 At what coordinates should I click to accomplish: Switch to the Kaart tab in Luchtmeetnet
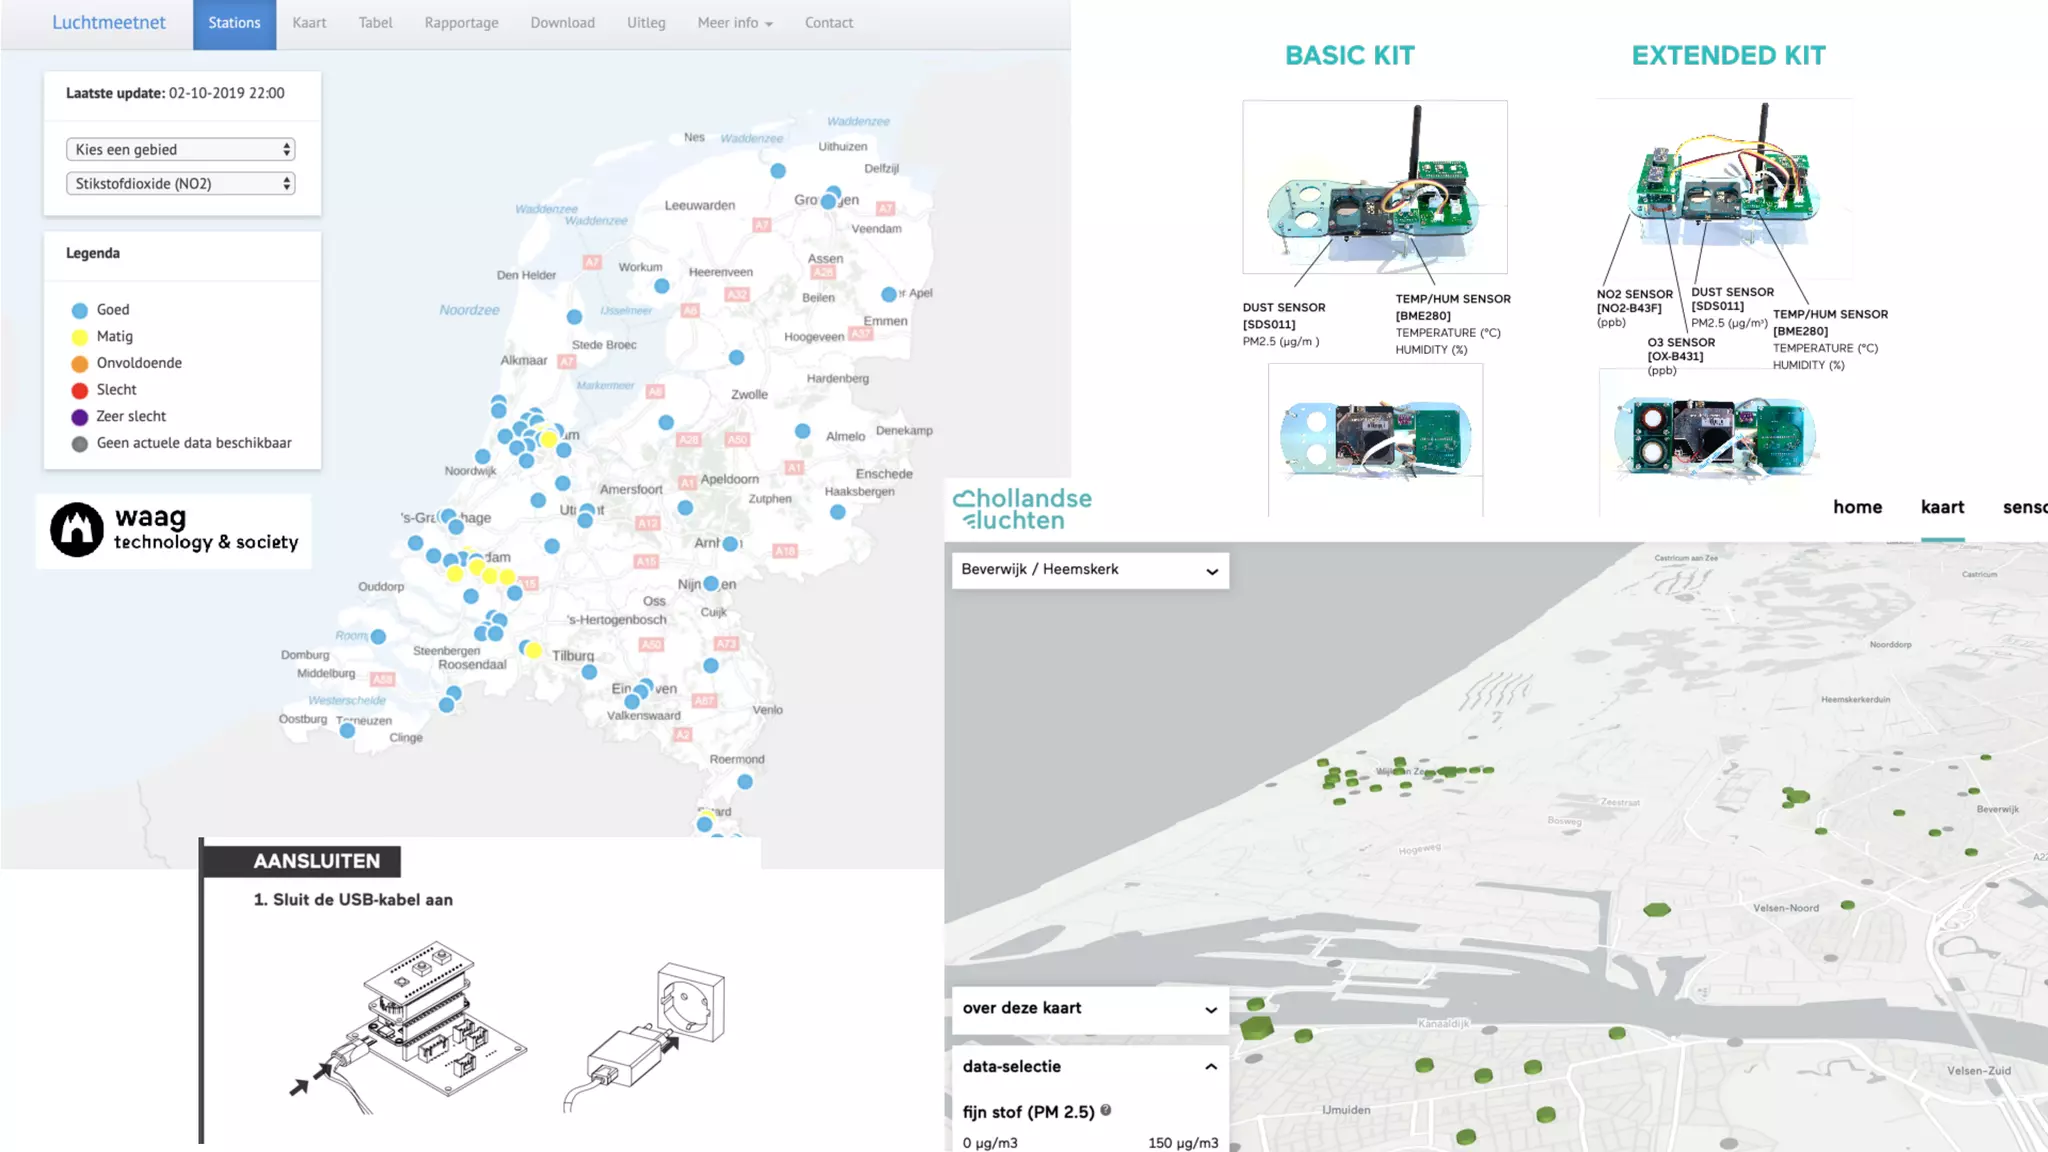[x=309, y=23]
